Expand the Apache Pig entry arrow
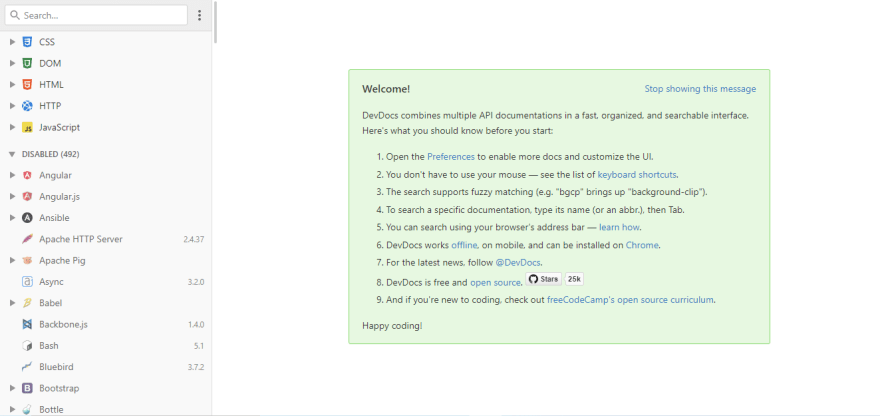Viewport: 880px width, 416px height. pyautogui.click(x=12, y=260)
